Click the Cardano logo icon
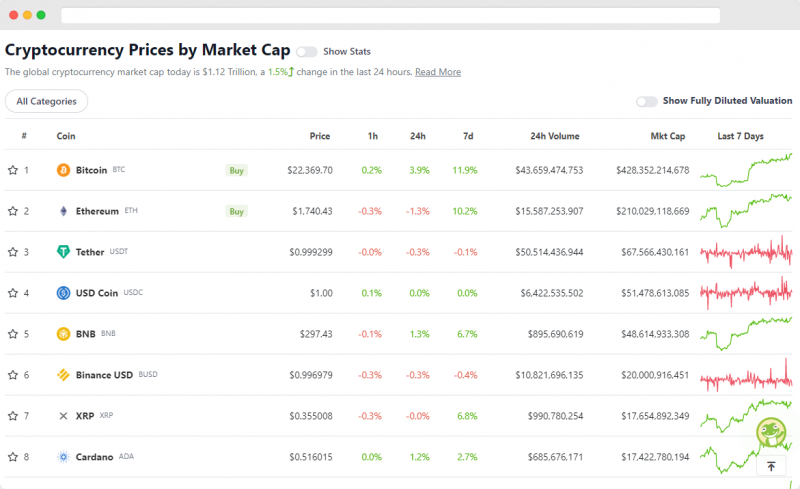This screenshot has width=800, height=489. (x=63, y=457)
